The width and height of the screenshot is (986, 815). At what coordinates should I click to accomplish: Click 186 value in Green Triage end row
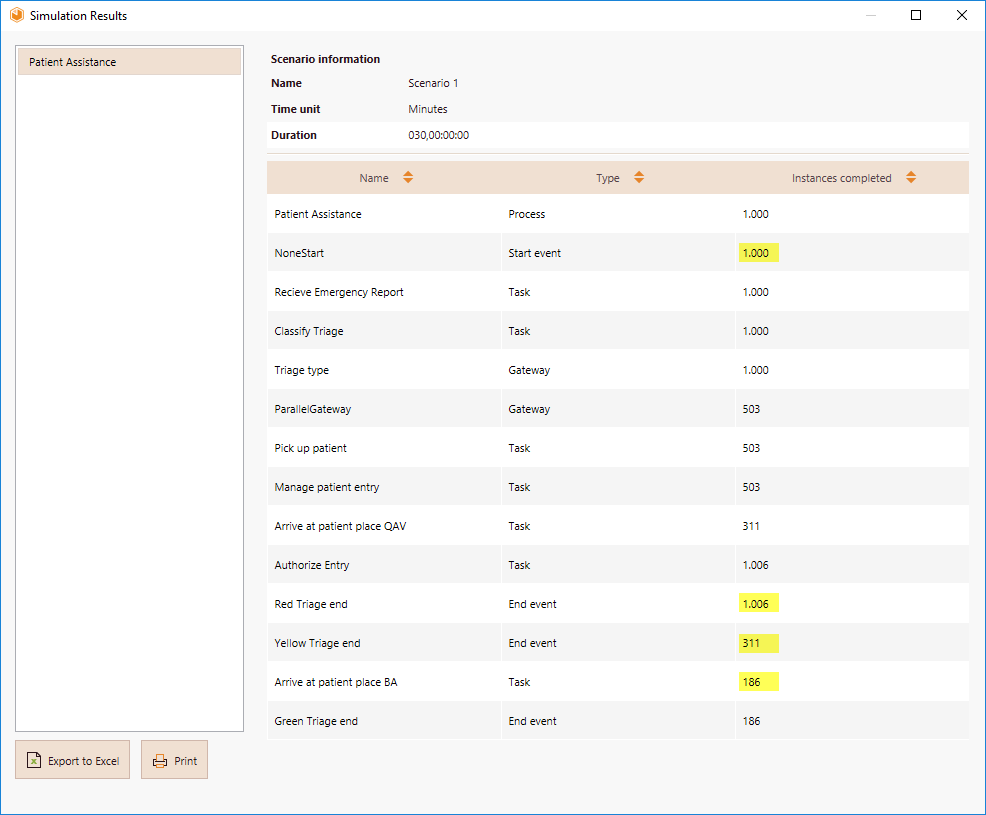point(751,721)
